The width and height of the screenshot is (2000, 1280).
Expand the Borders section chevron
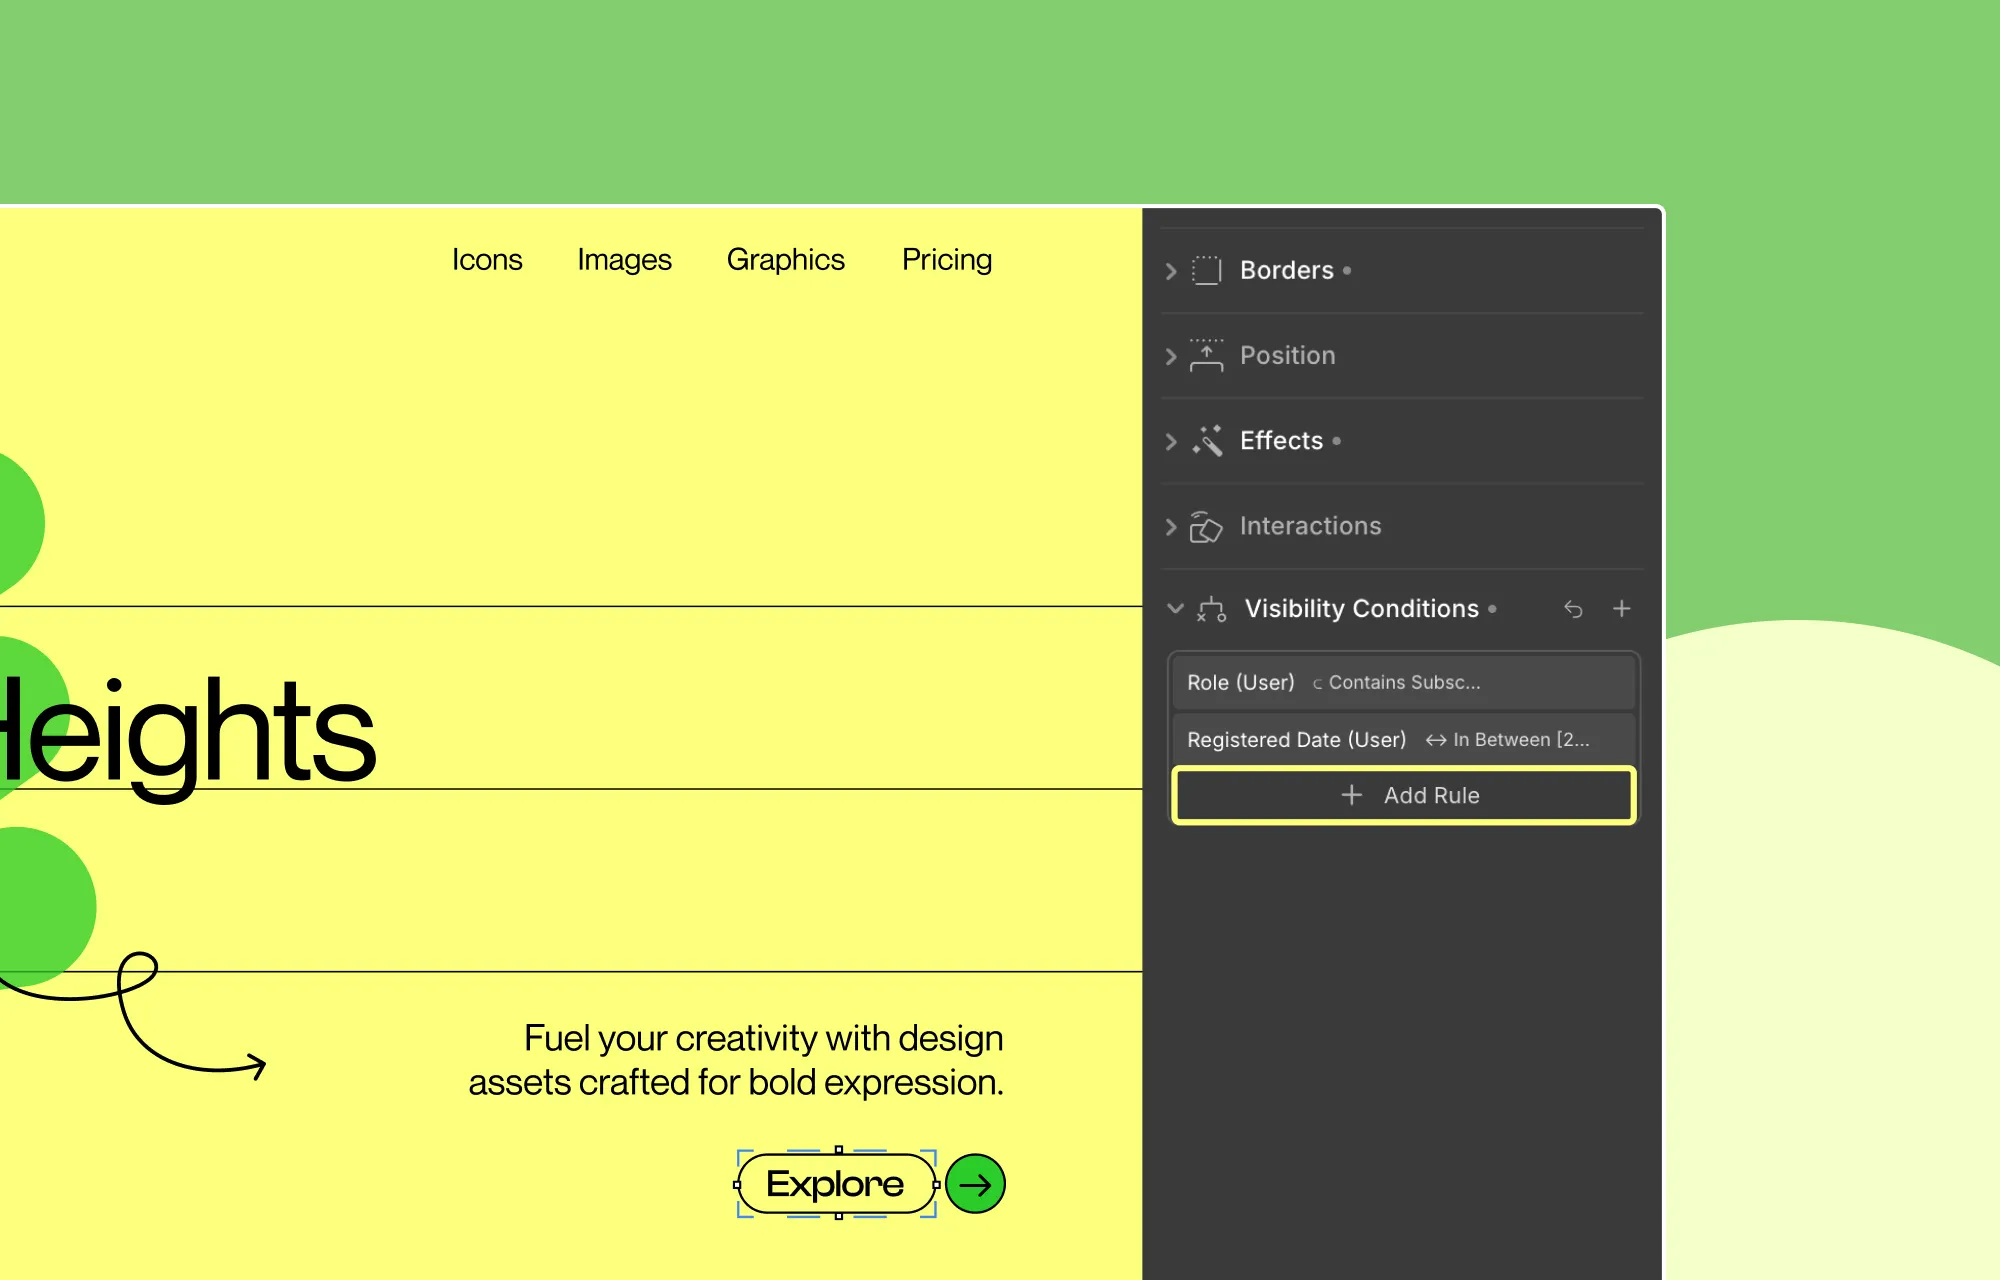[x=1171, y=271]
